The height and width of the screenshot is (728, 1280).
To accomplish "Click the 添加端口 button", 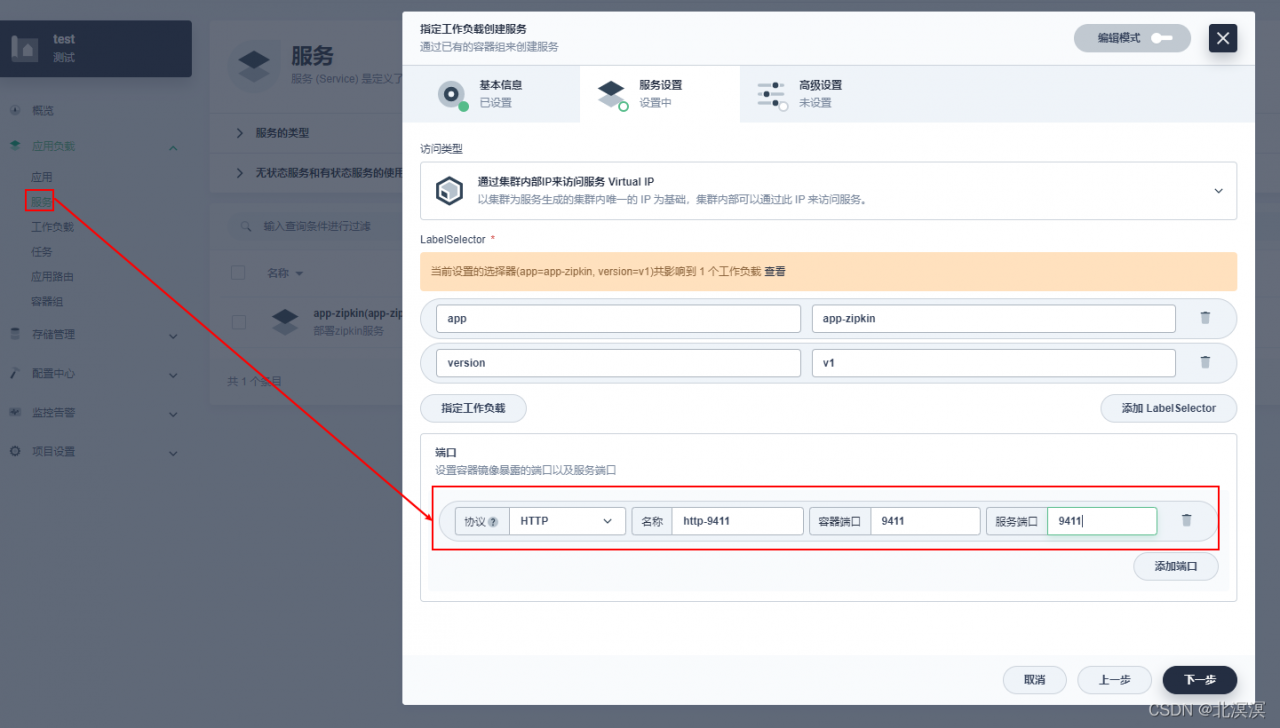I will coord(1175,566).
